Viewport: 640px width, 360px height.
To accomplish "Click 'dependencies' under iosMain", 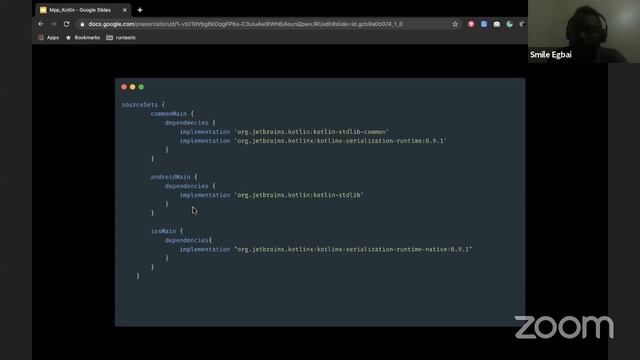I will click(x=187, y=240).
